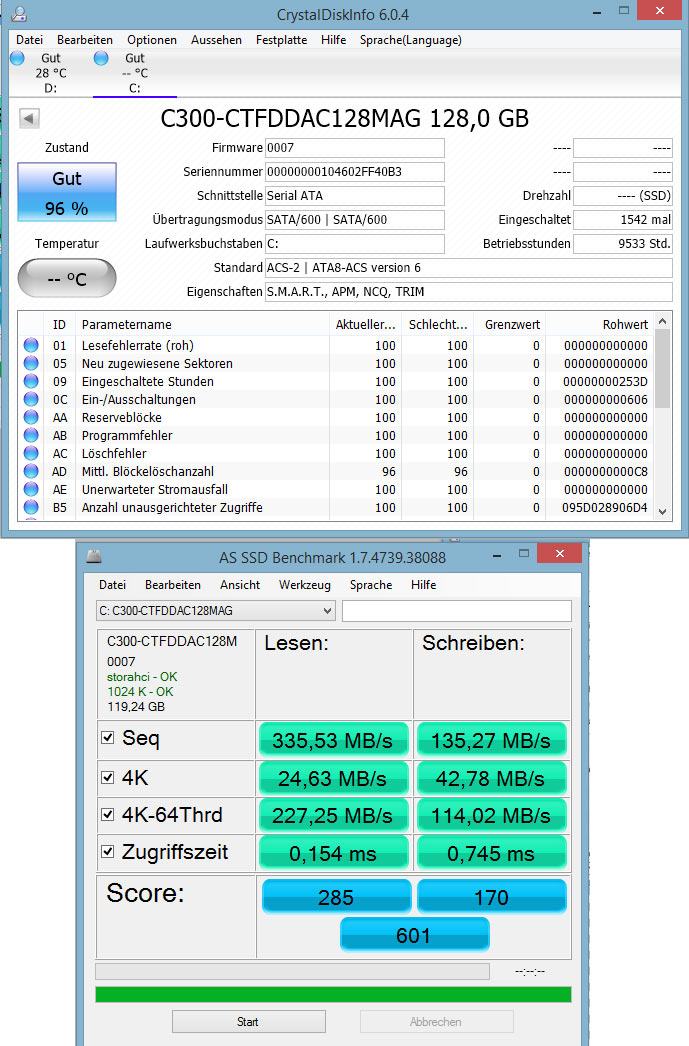Open Aussehen menu in CrystalDiskInfo
The width and height of the screenshot is (689, 1046).
coord(216,40)
